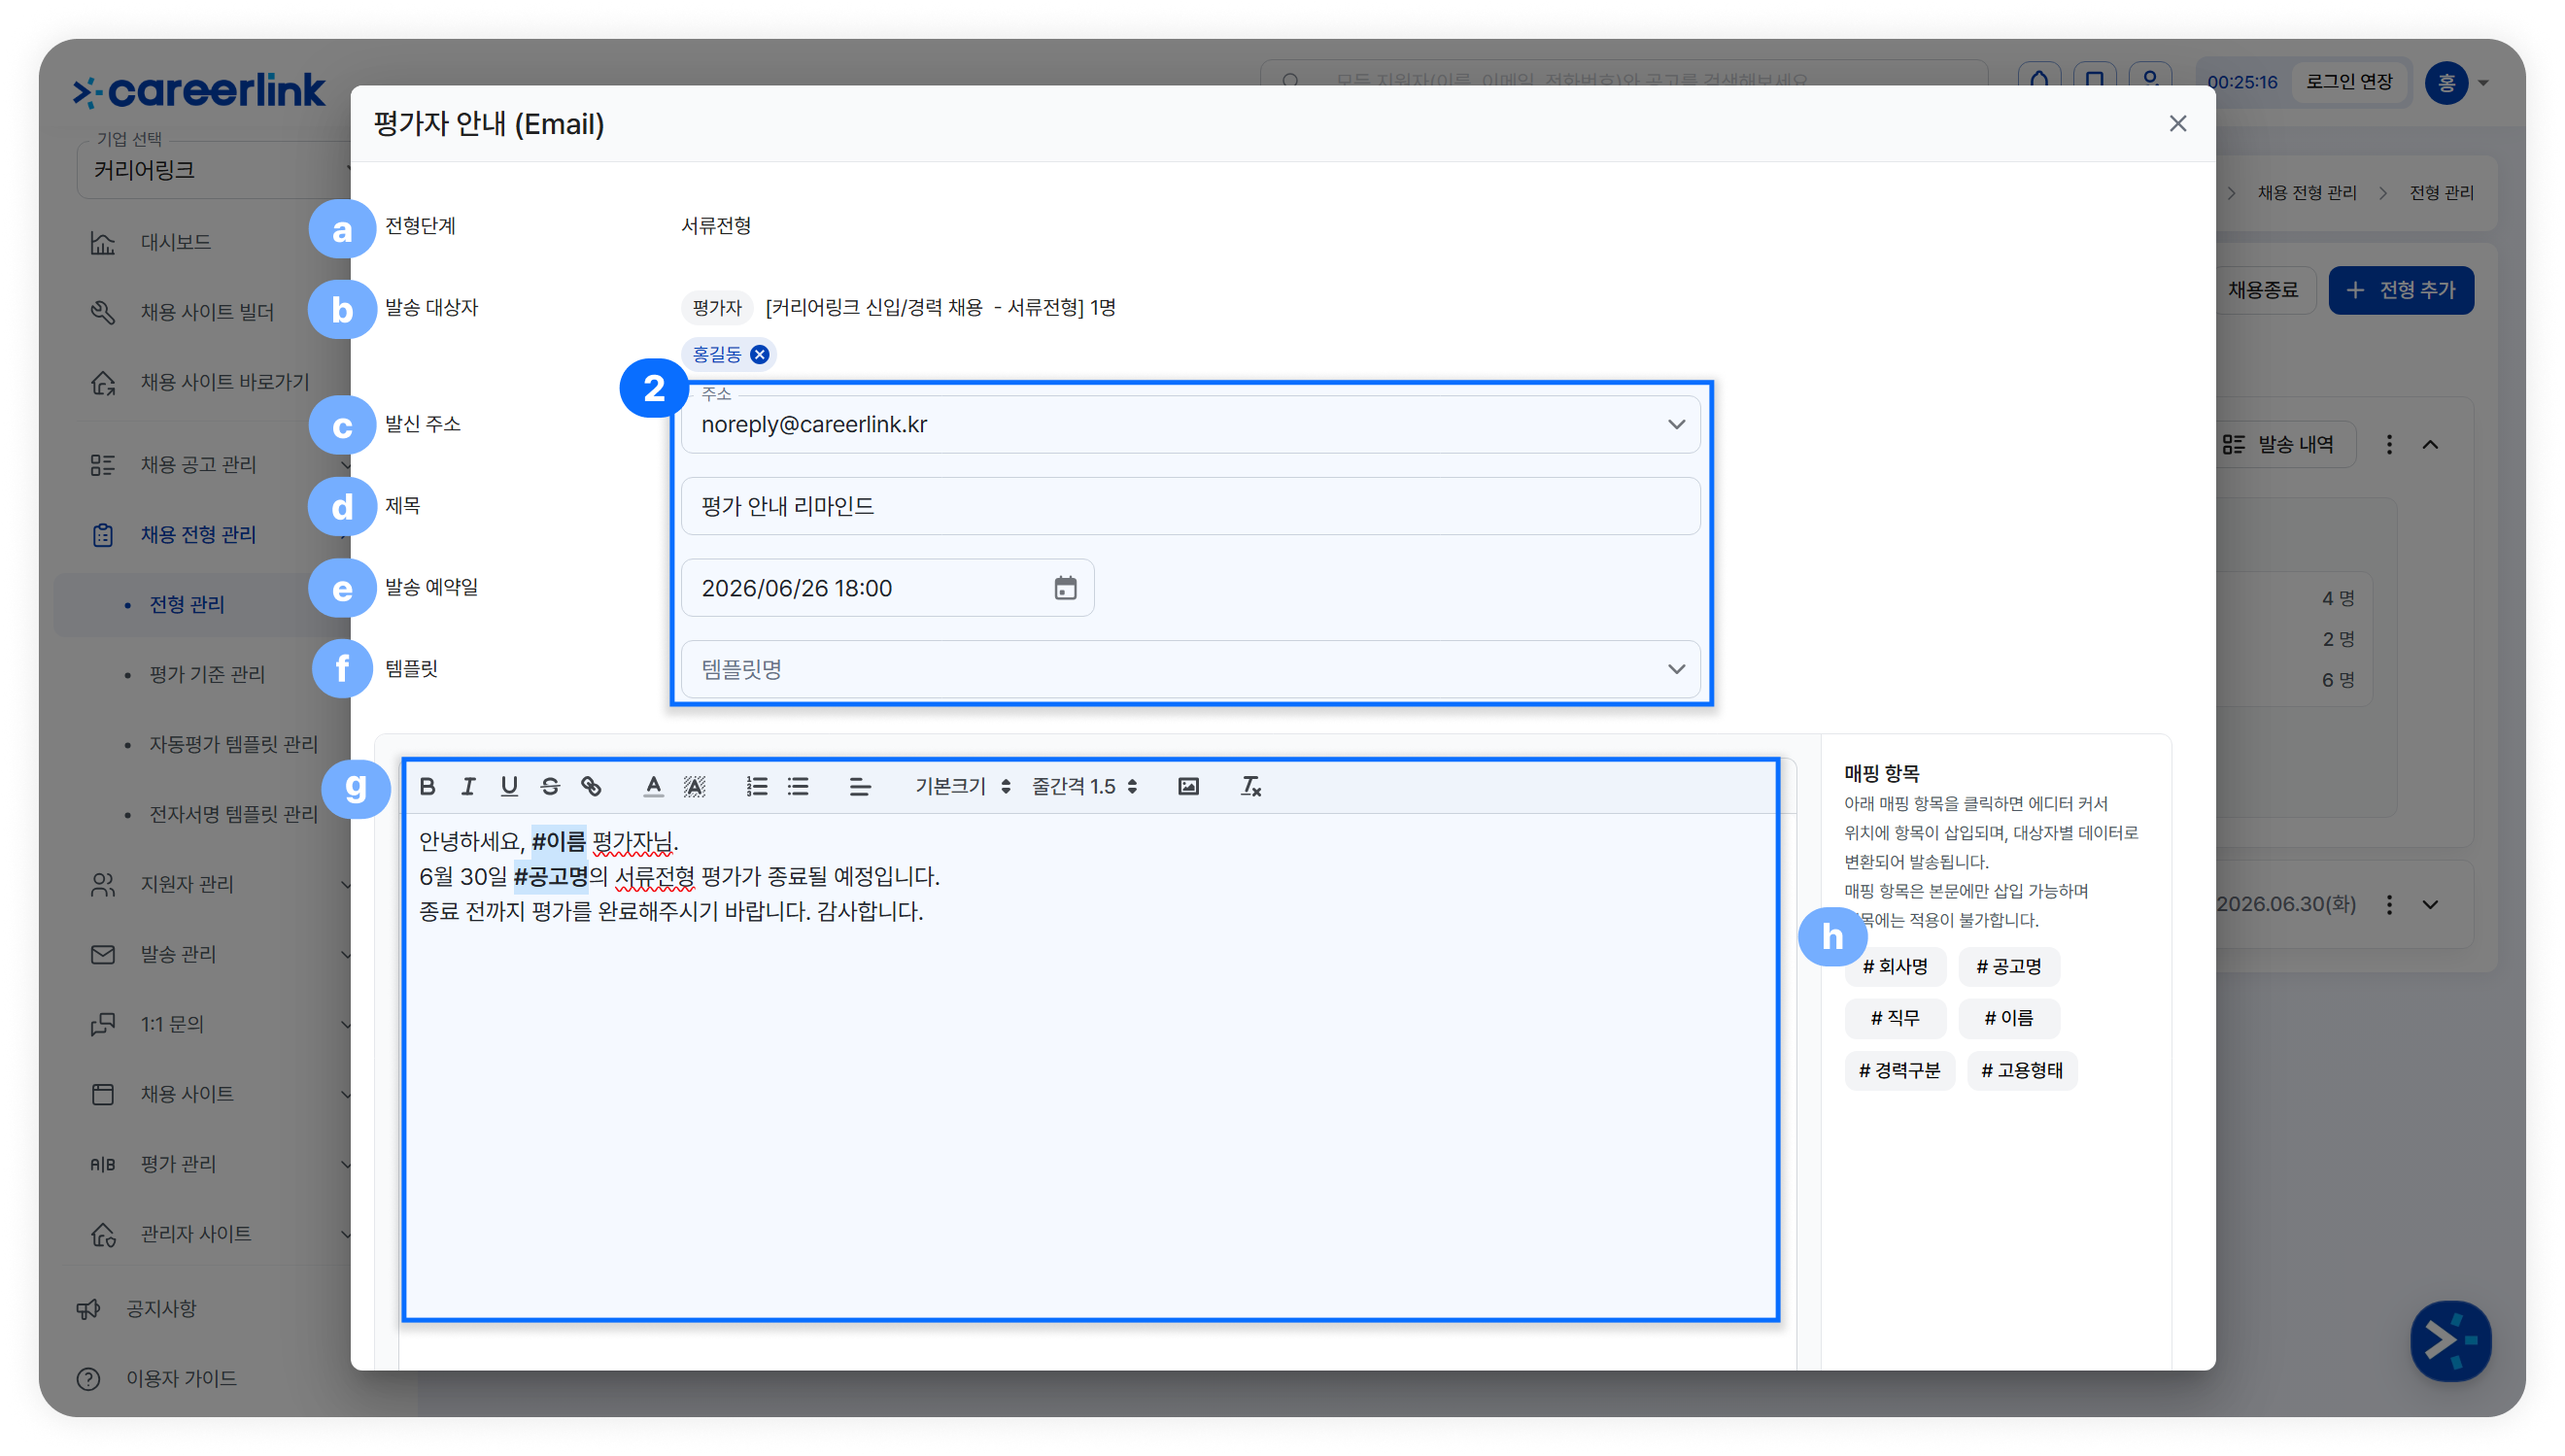The width and height of the screenshot is (2565, 1456).
Task: Insert the # 경력구분 mapping tag
Action: (1899, 1071)
